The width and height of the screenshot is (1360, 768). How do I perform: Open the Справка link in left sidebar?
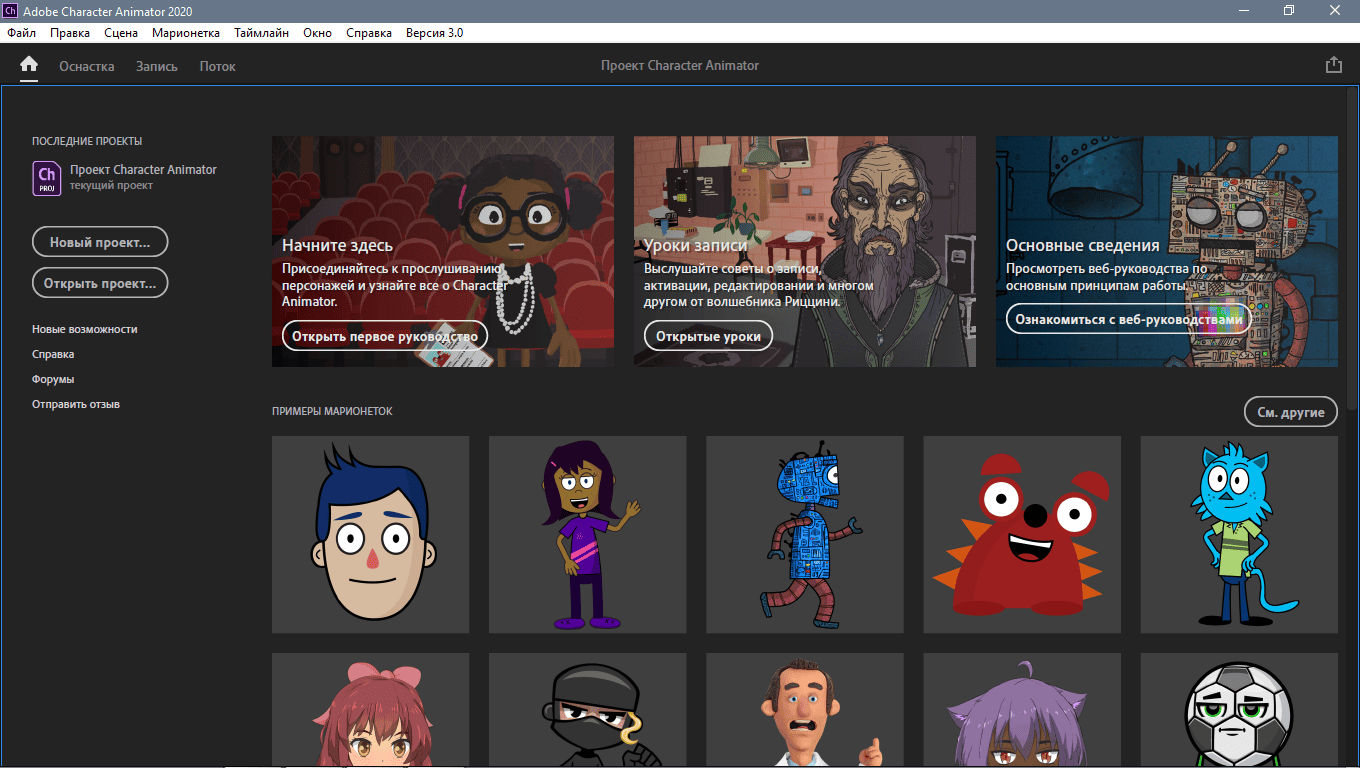[53, 354]
